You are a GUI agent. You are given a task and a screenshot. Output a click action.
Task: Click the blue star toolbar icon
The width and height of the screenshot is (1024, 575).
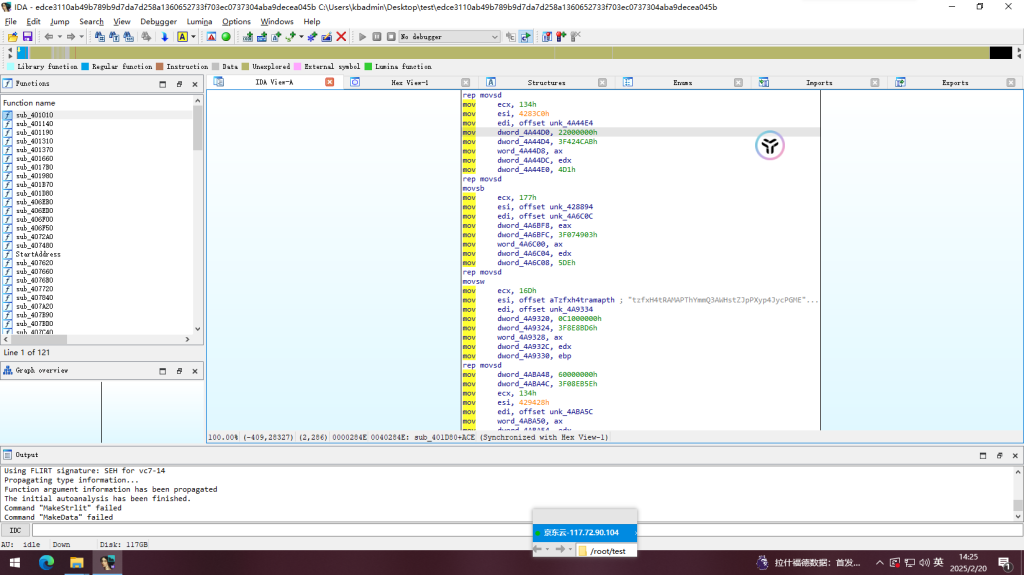tap(312, 37)
